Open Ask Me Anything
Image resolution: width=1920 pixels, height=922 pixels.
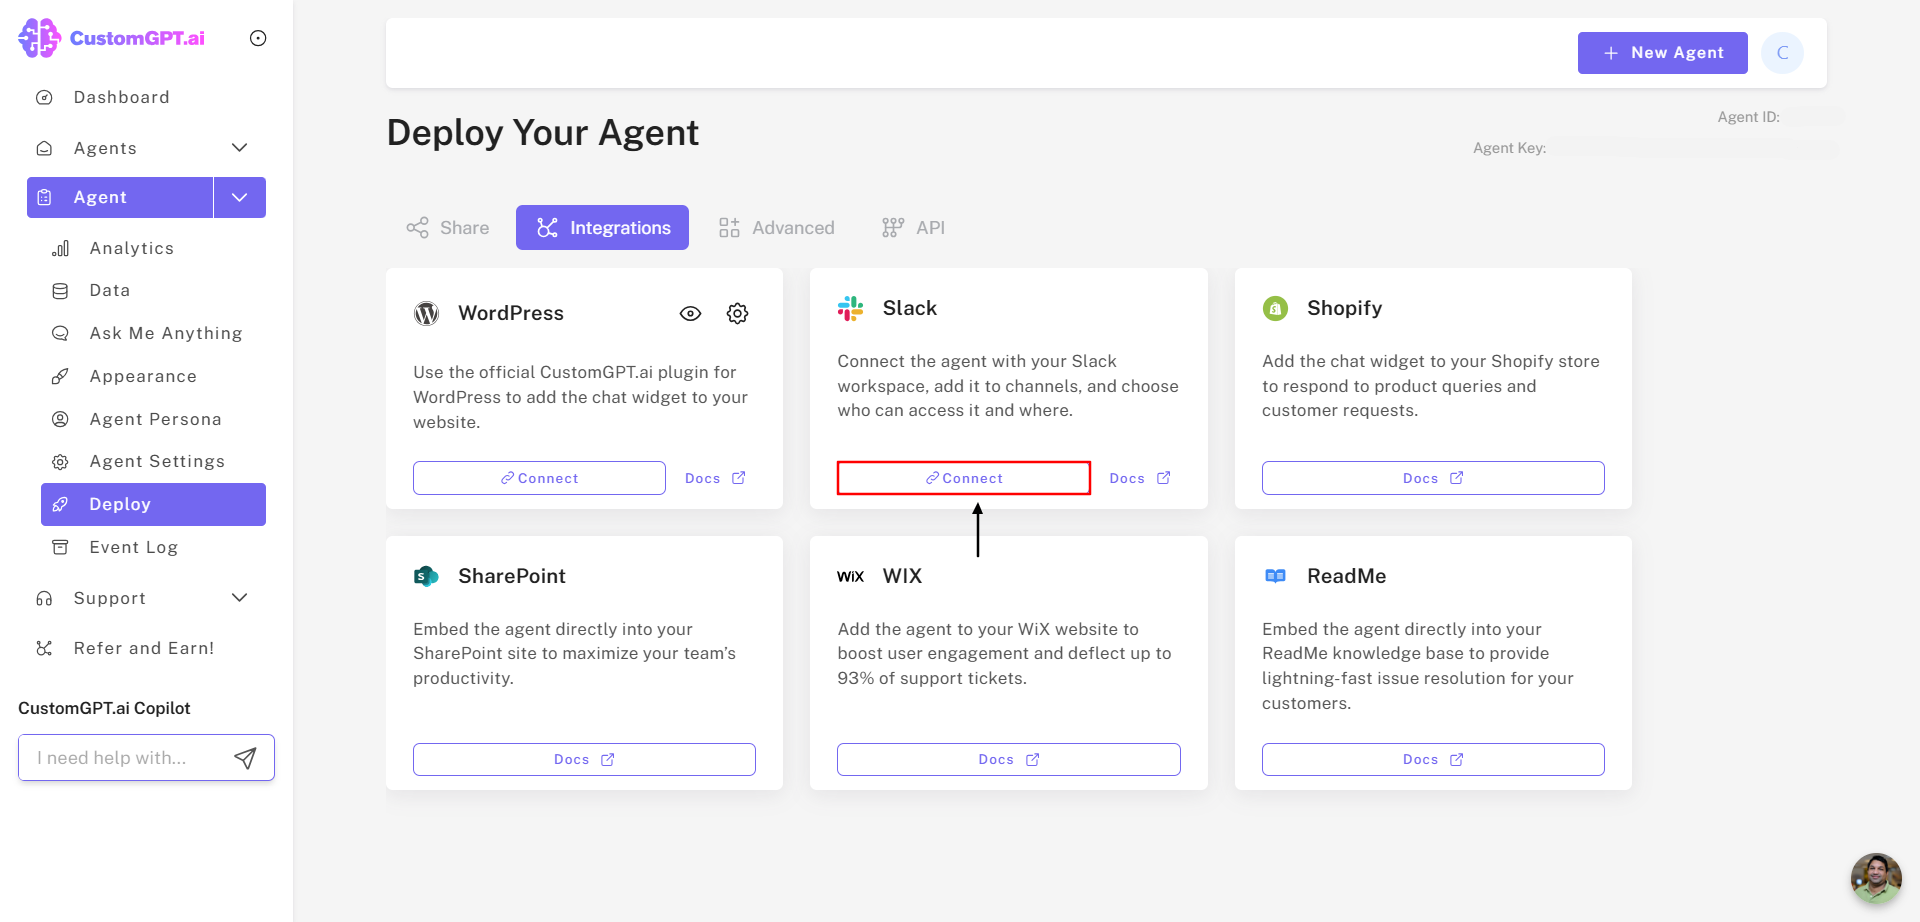(x=166, y=333)
